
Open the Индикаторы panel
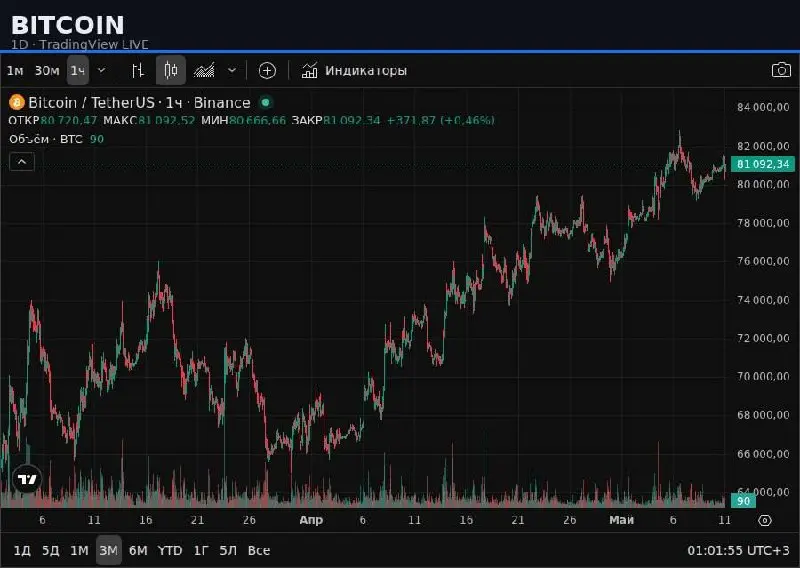(x=354, y=70)
